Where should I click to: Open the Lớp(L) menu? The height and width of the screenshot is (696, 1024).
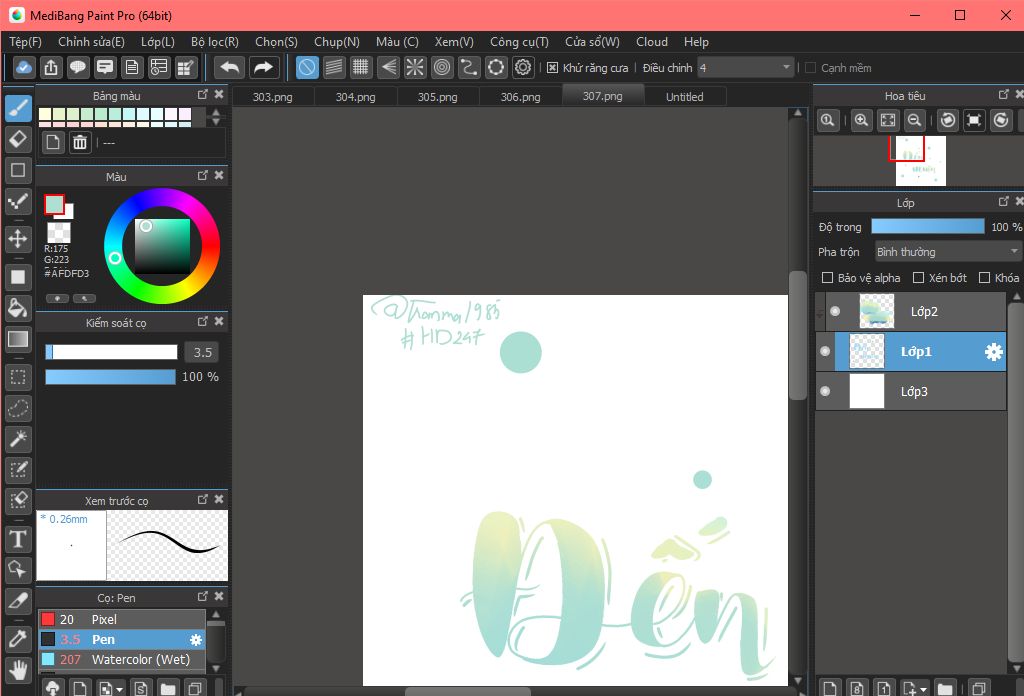[158, 42]
